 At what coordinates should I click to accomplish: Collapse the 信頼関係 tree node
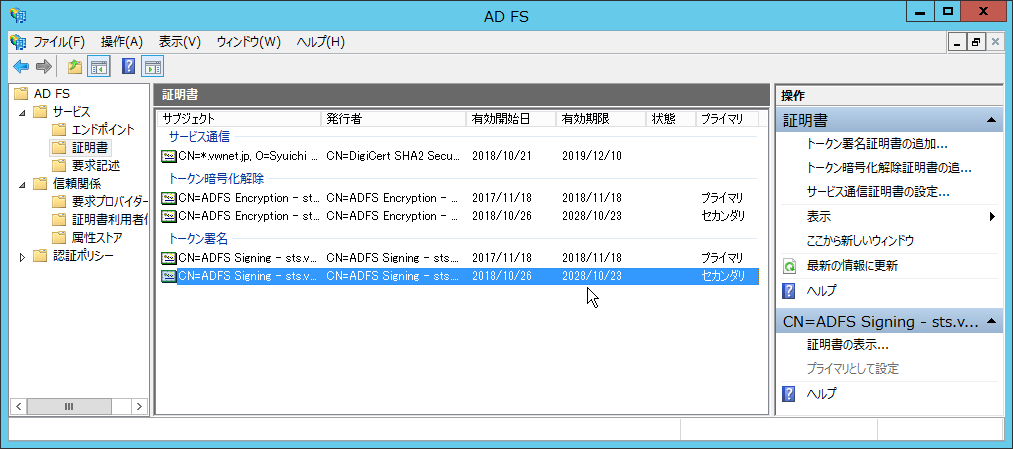(23, 185)
